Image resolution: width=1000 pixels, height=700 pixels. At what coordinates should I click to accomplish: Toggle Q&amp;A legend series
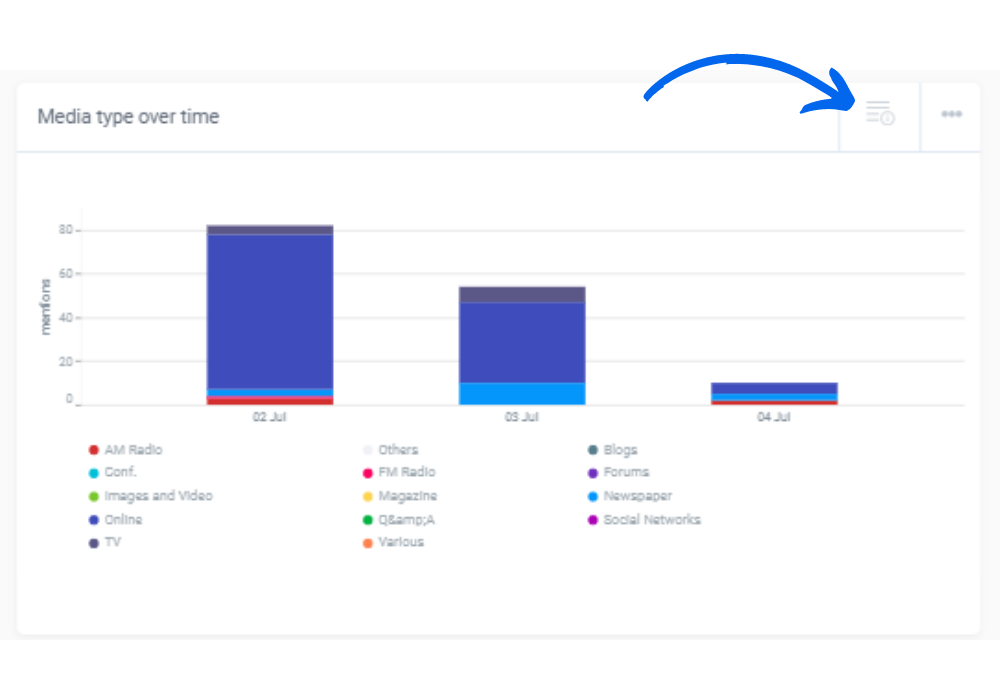(399, 520)
